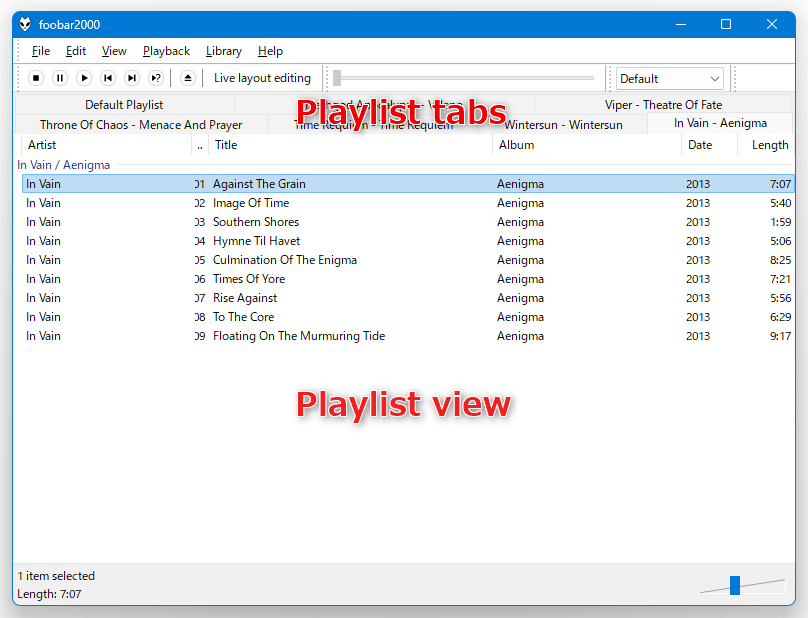The width and height of the screenshot is (808, 618).
Task: Select track To The Core
Action: [x=408, y=317]
